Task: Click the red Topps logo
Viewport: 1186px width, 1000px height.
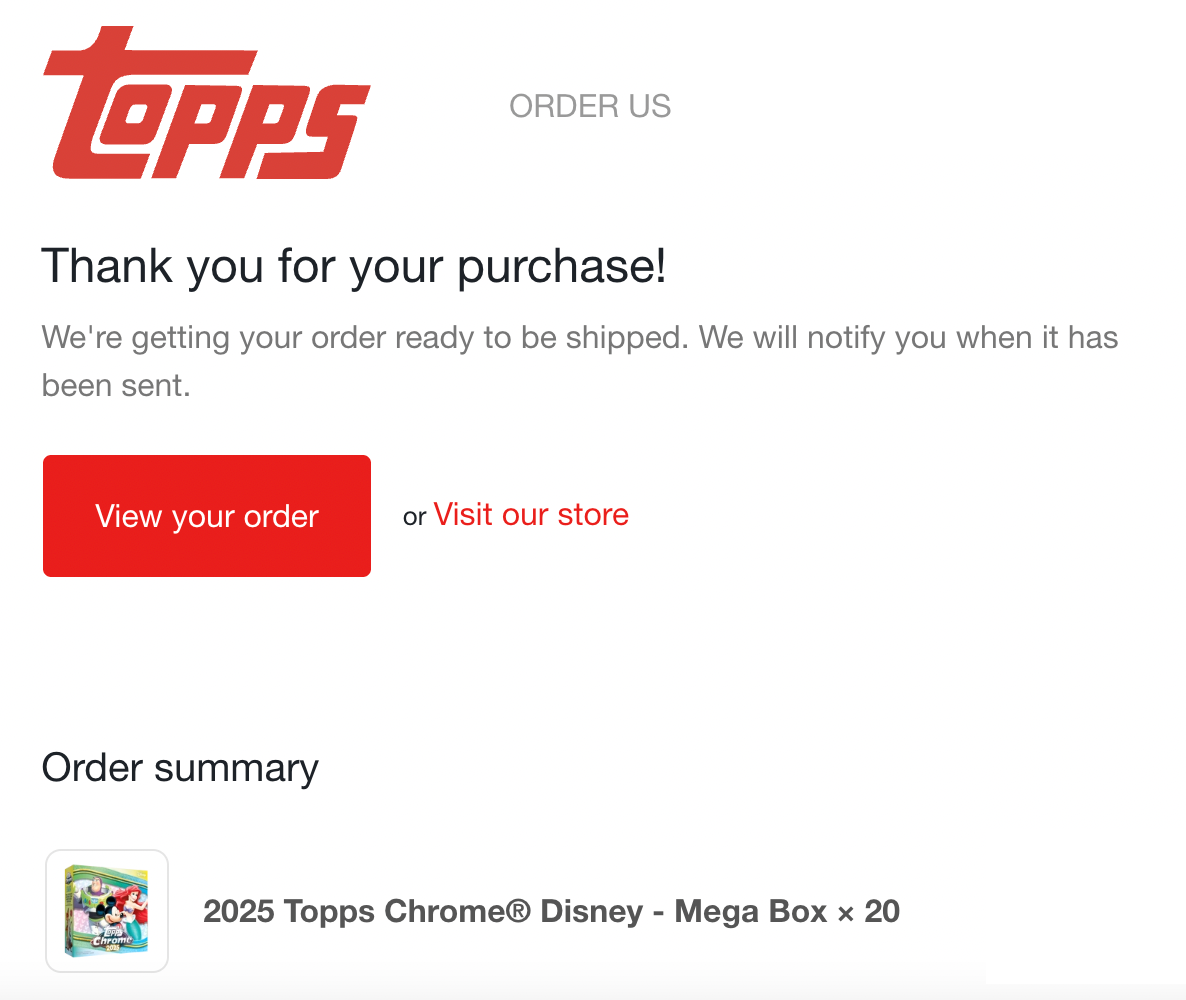Action: (x=206, y=103)
